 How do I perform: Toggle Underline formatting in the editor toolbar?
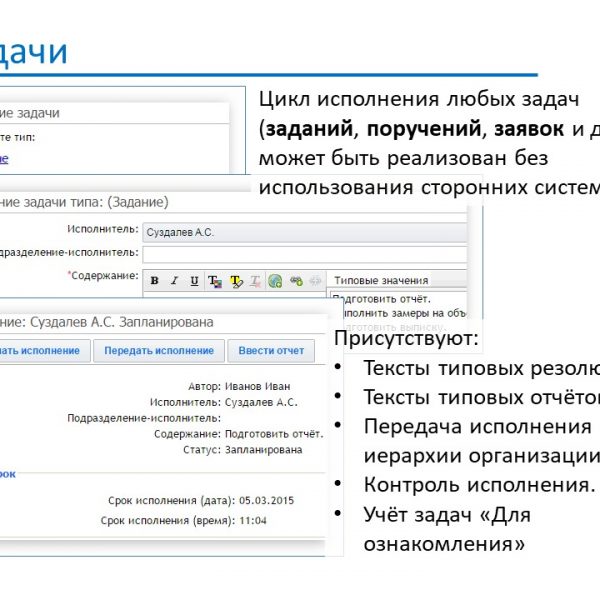194,281
